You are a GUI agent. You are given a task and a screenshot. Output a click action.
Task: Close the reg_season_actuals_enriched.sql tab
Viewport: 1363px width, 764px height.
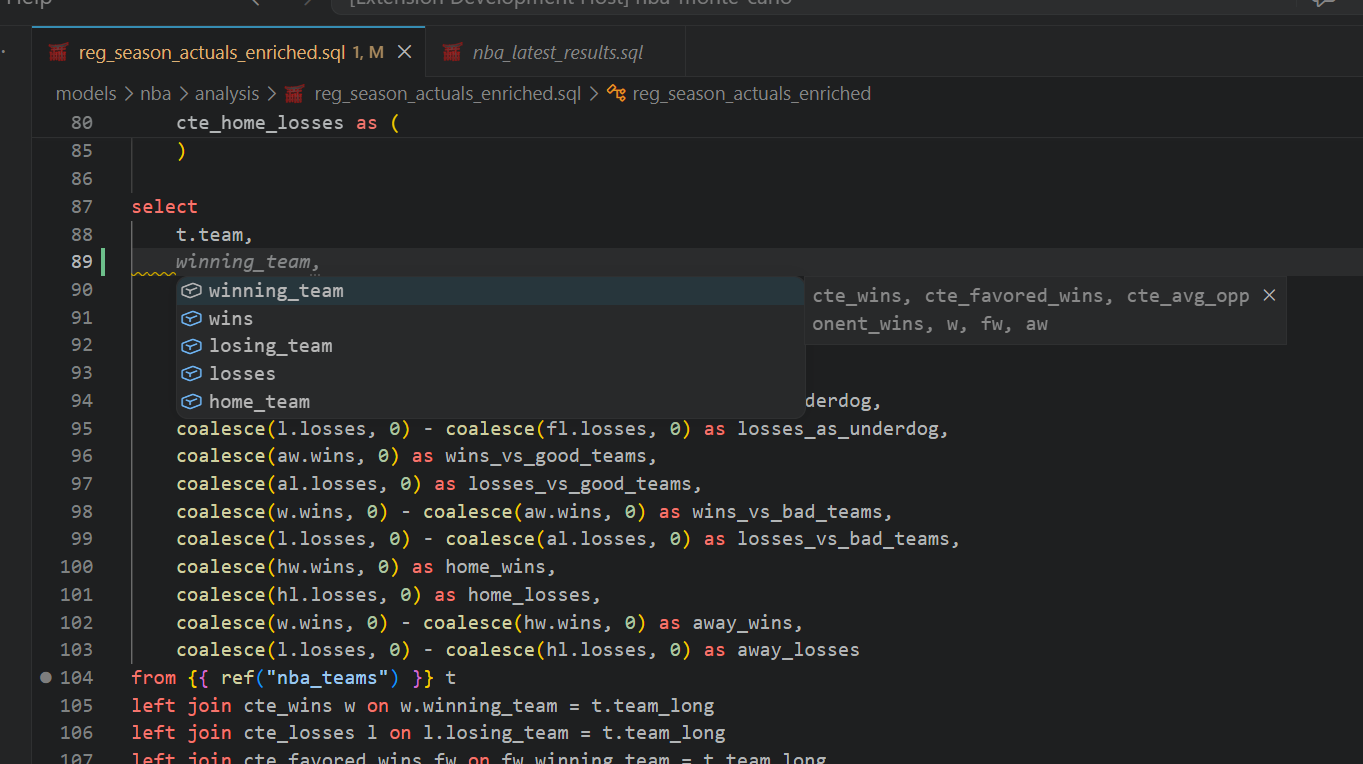405,52
